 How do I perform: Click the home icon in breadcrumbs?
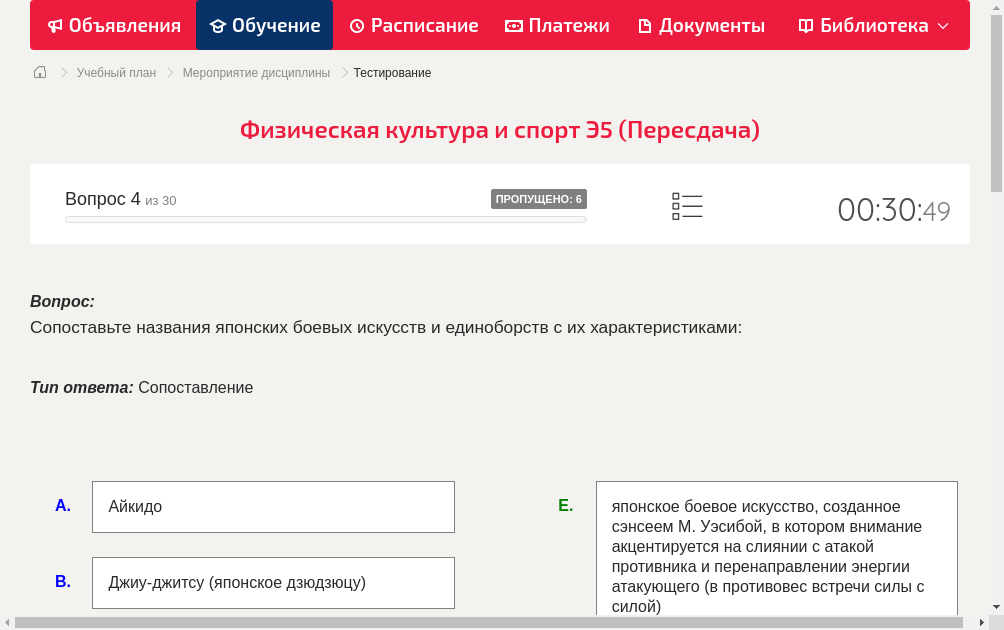click(x=39, y=72)
